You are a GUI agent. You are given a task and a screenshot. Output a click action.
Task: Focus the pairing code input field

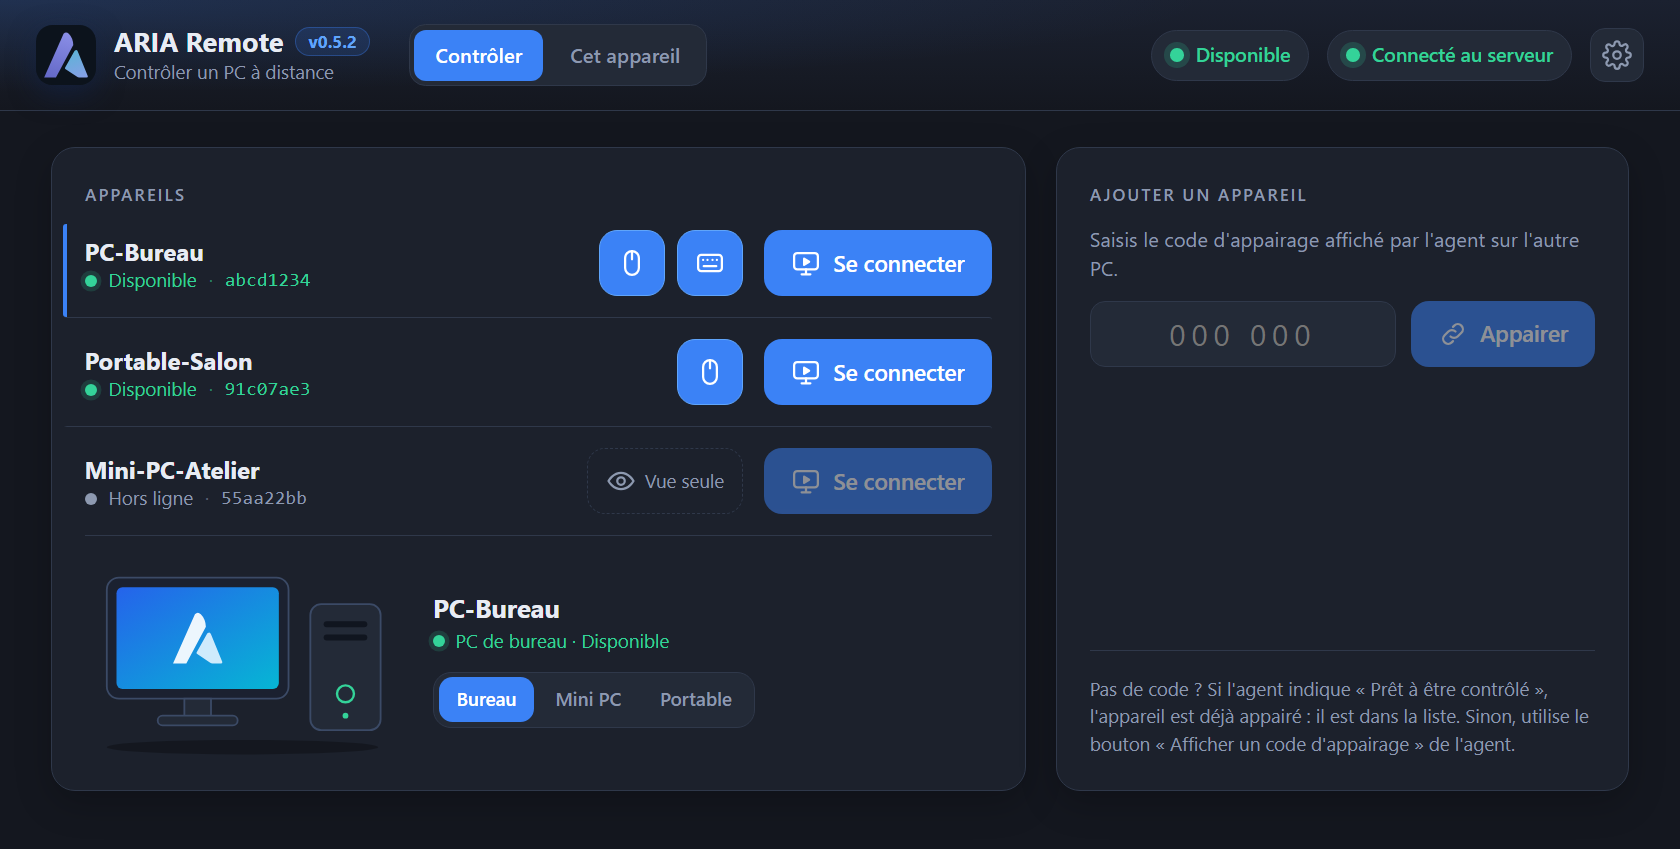pos(1243,334)
